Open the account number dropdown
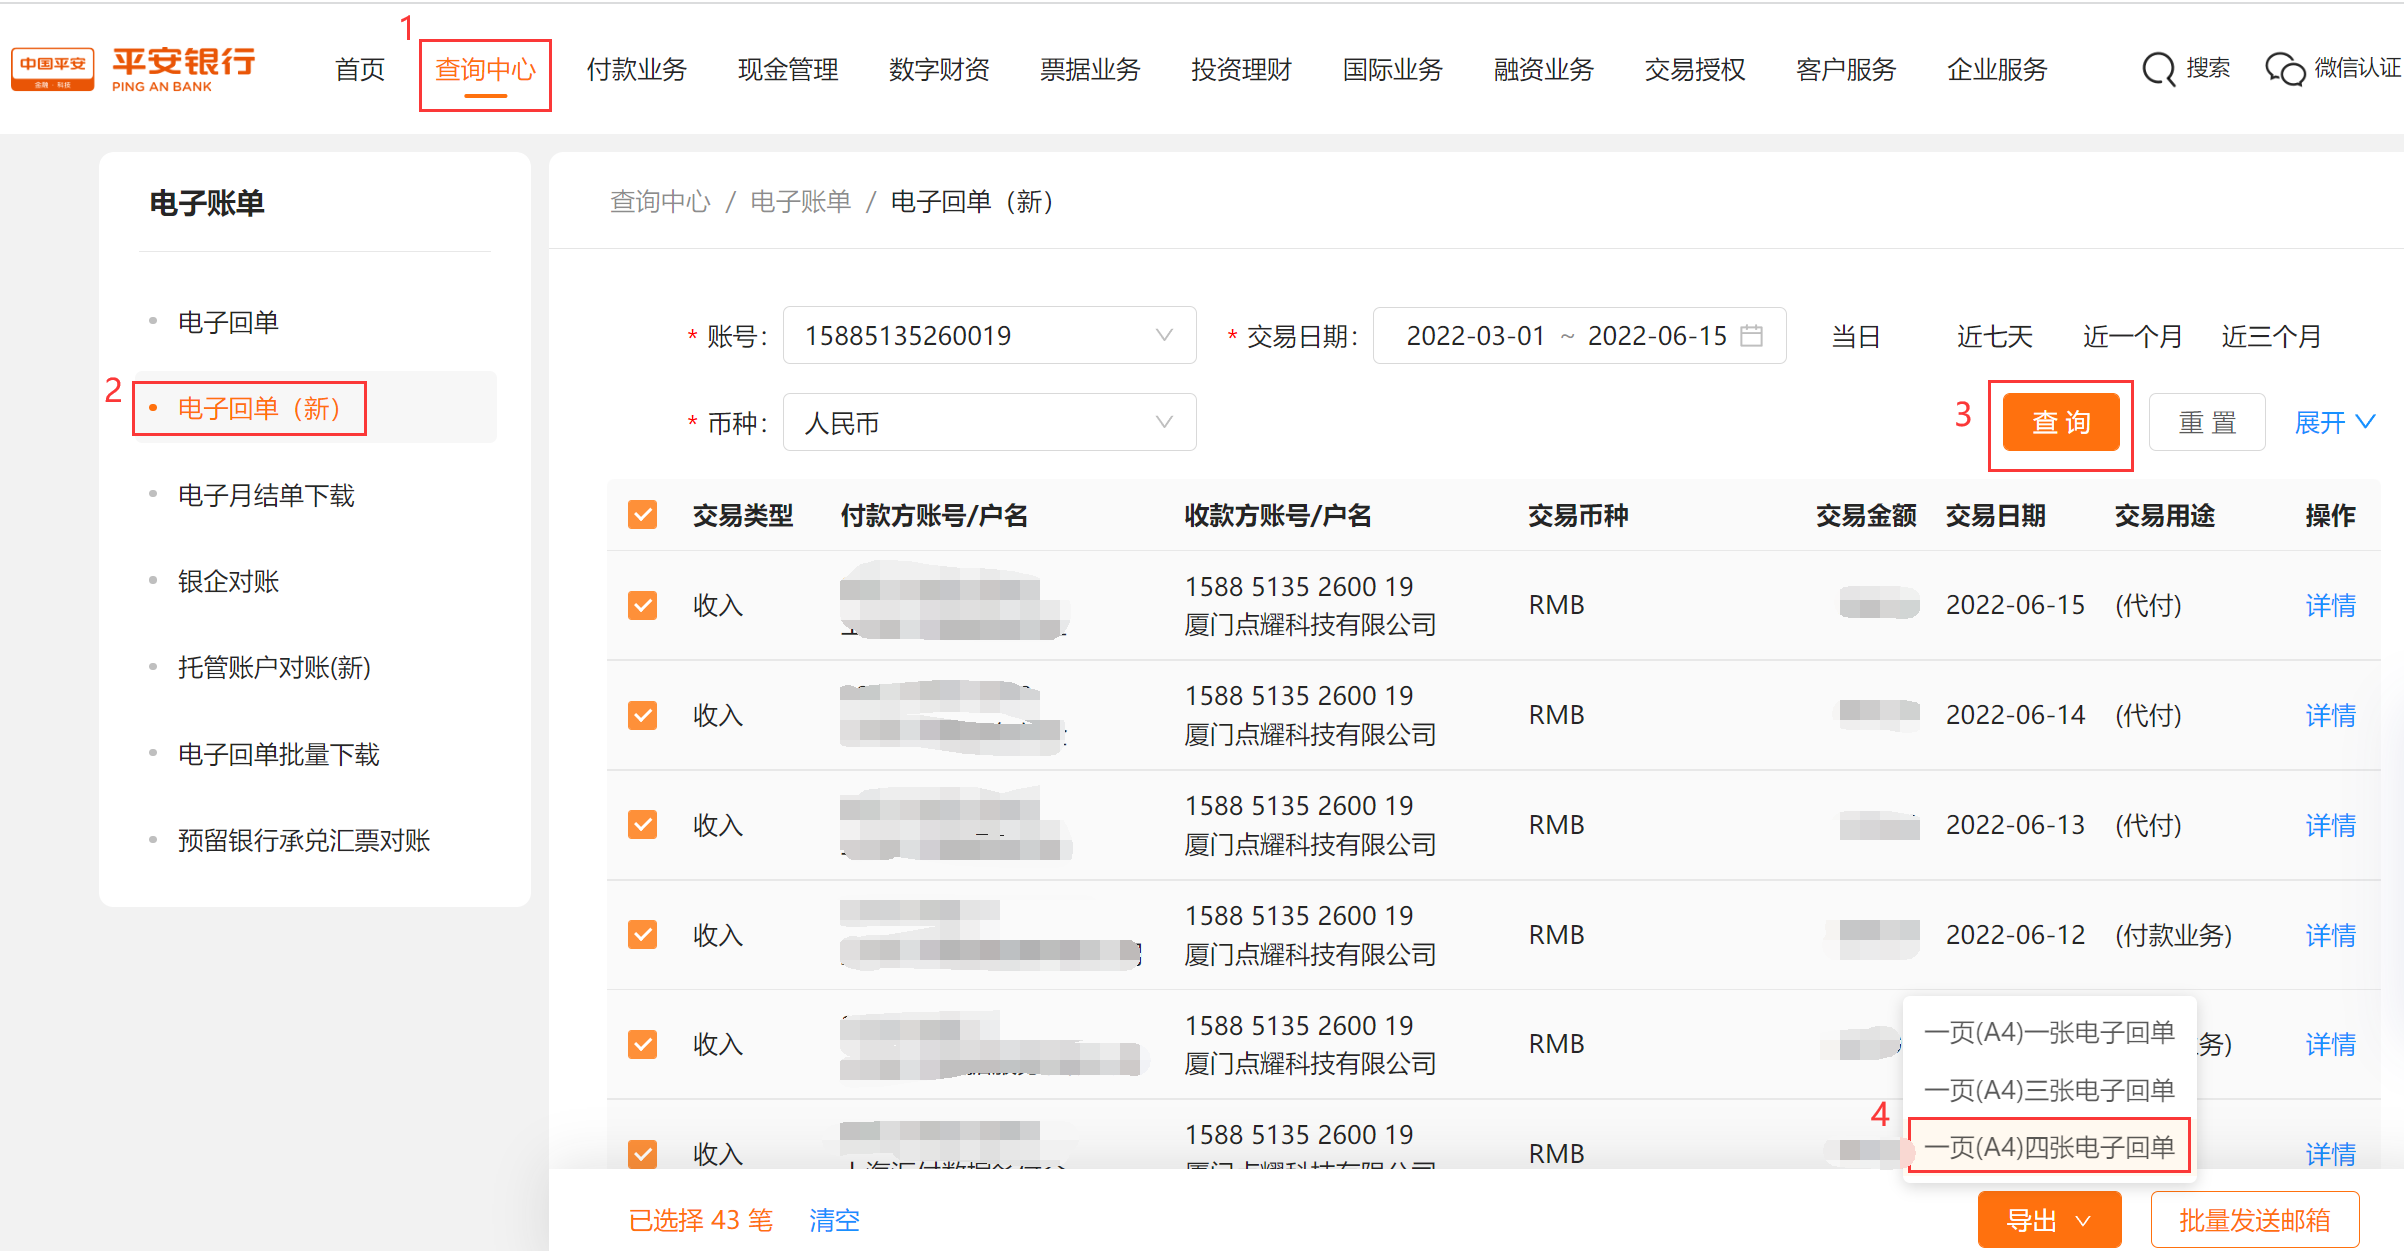2404x1251 pixels. click(x=988, y=335)
